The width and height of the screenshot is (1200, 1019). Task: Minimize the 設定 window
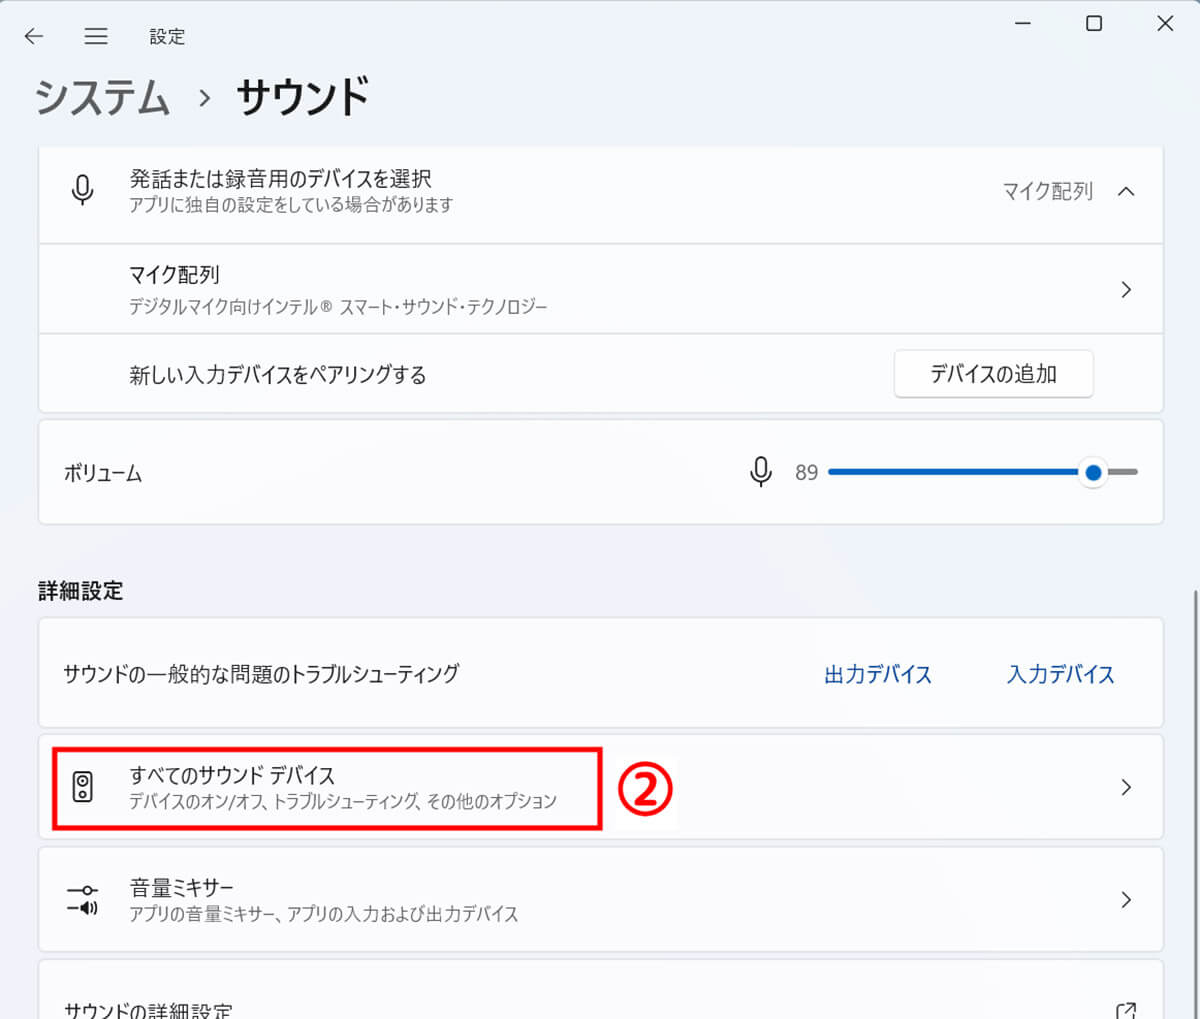pyautogui.click(x=1022, y=23)
